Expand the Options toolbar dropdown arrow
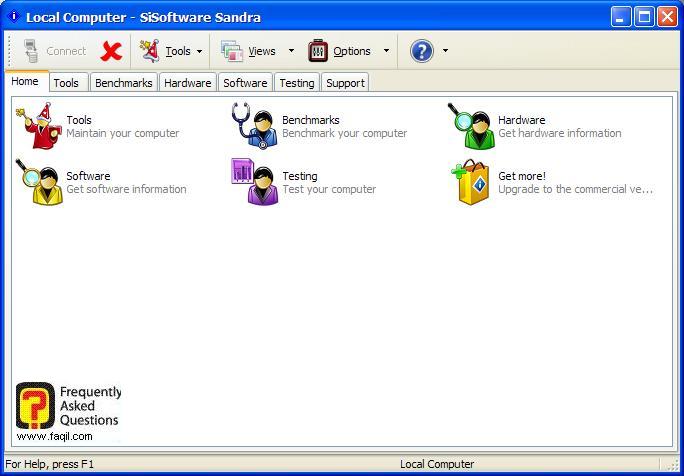 (x=386, y=51)
